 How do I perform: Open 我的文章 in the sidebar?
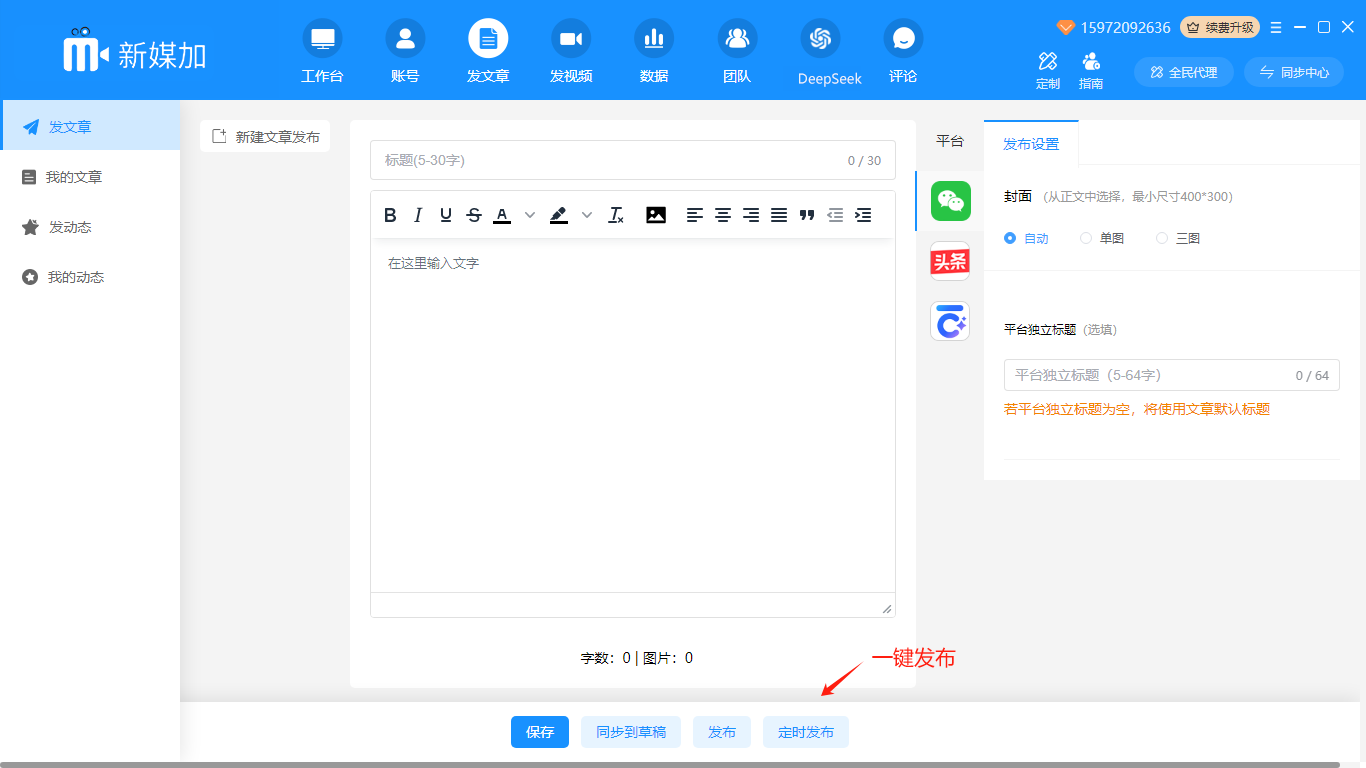pos(74,177)
